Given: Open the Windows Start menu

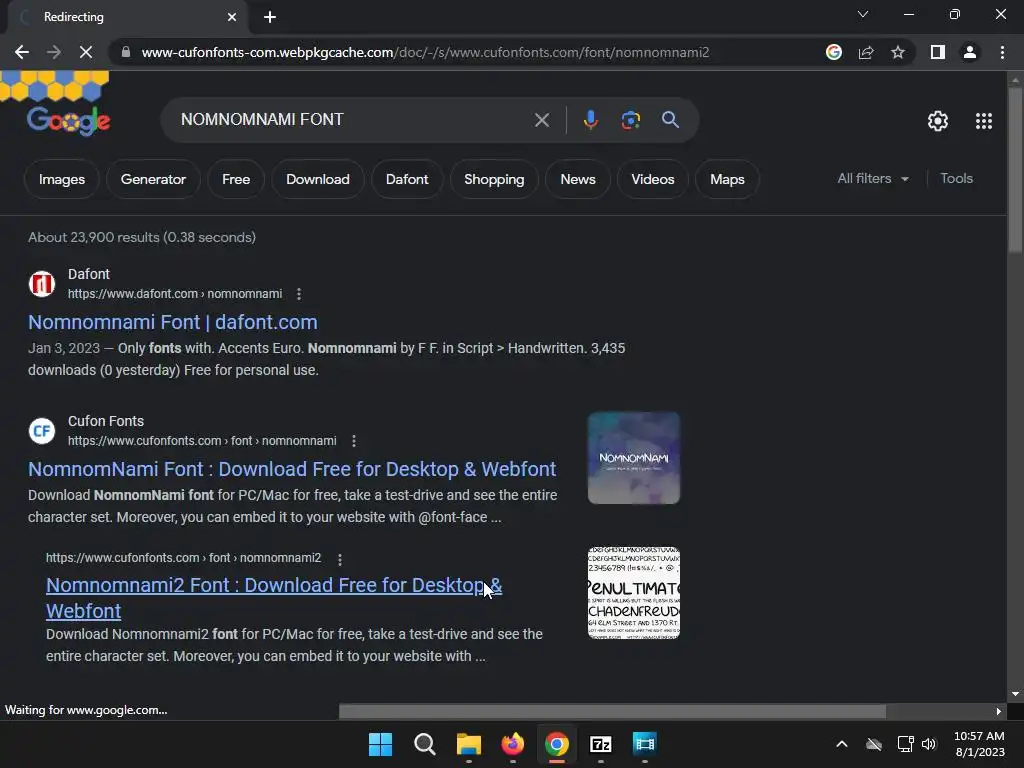Looking at the screenshot, I should point(380,744).
